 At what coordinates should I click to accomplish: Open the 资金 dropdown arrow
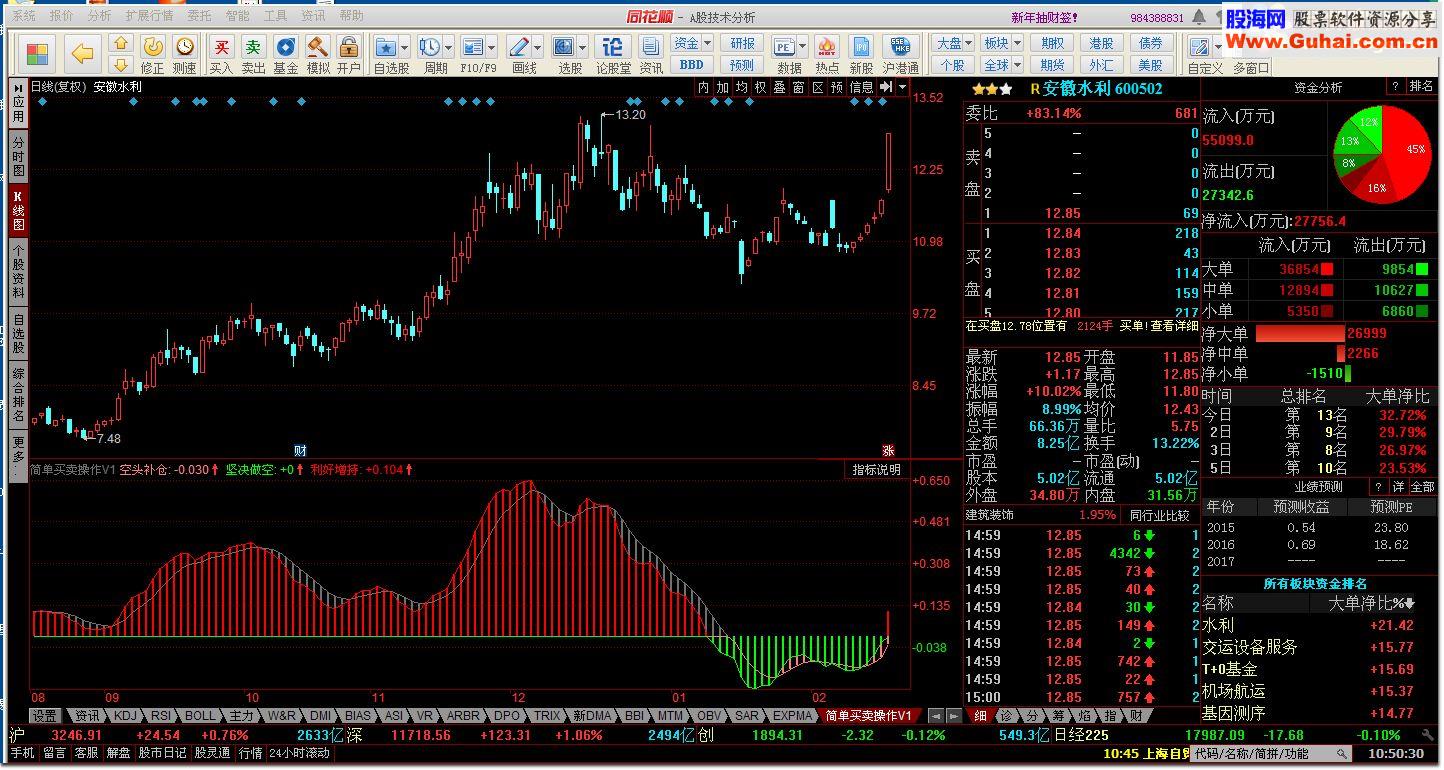click(707, 44)
